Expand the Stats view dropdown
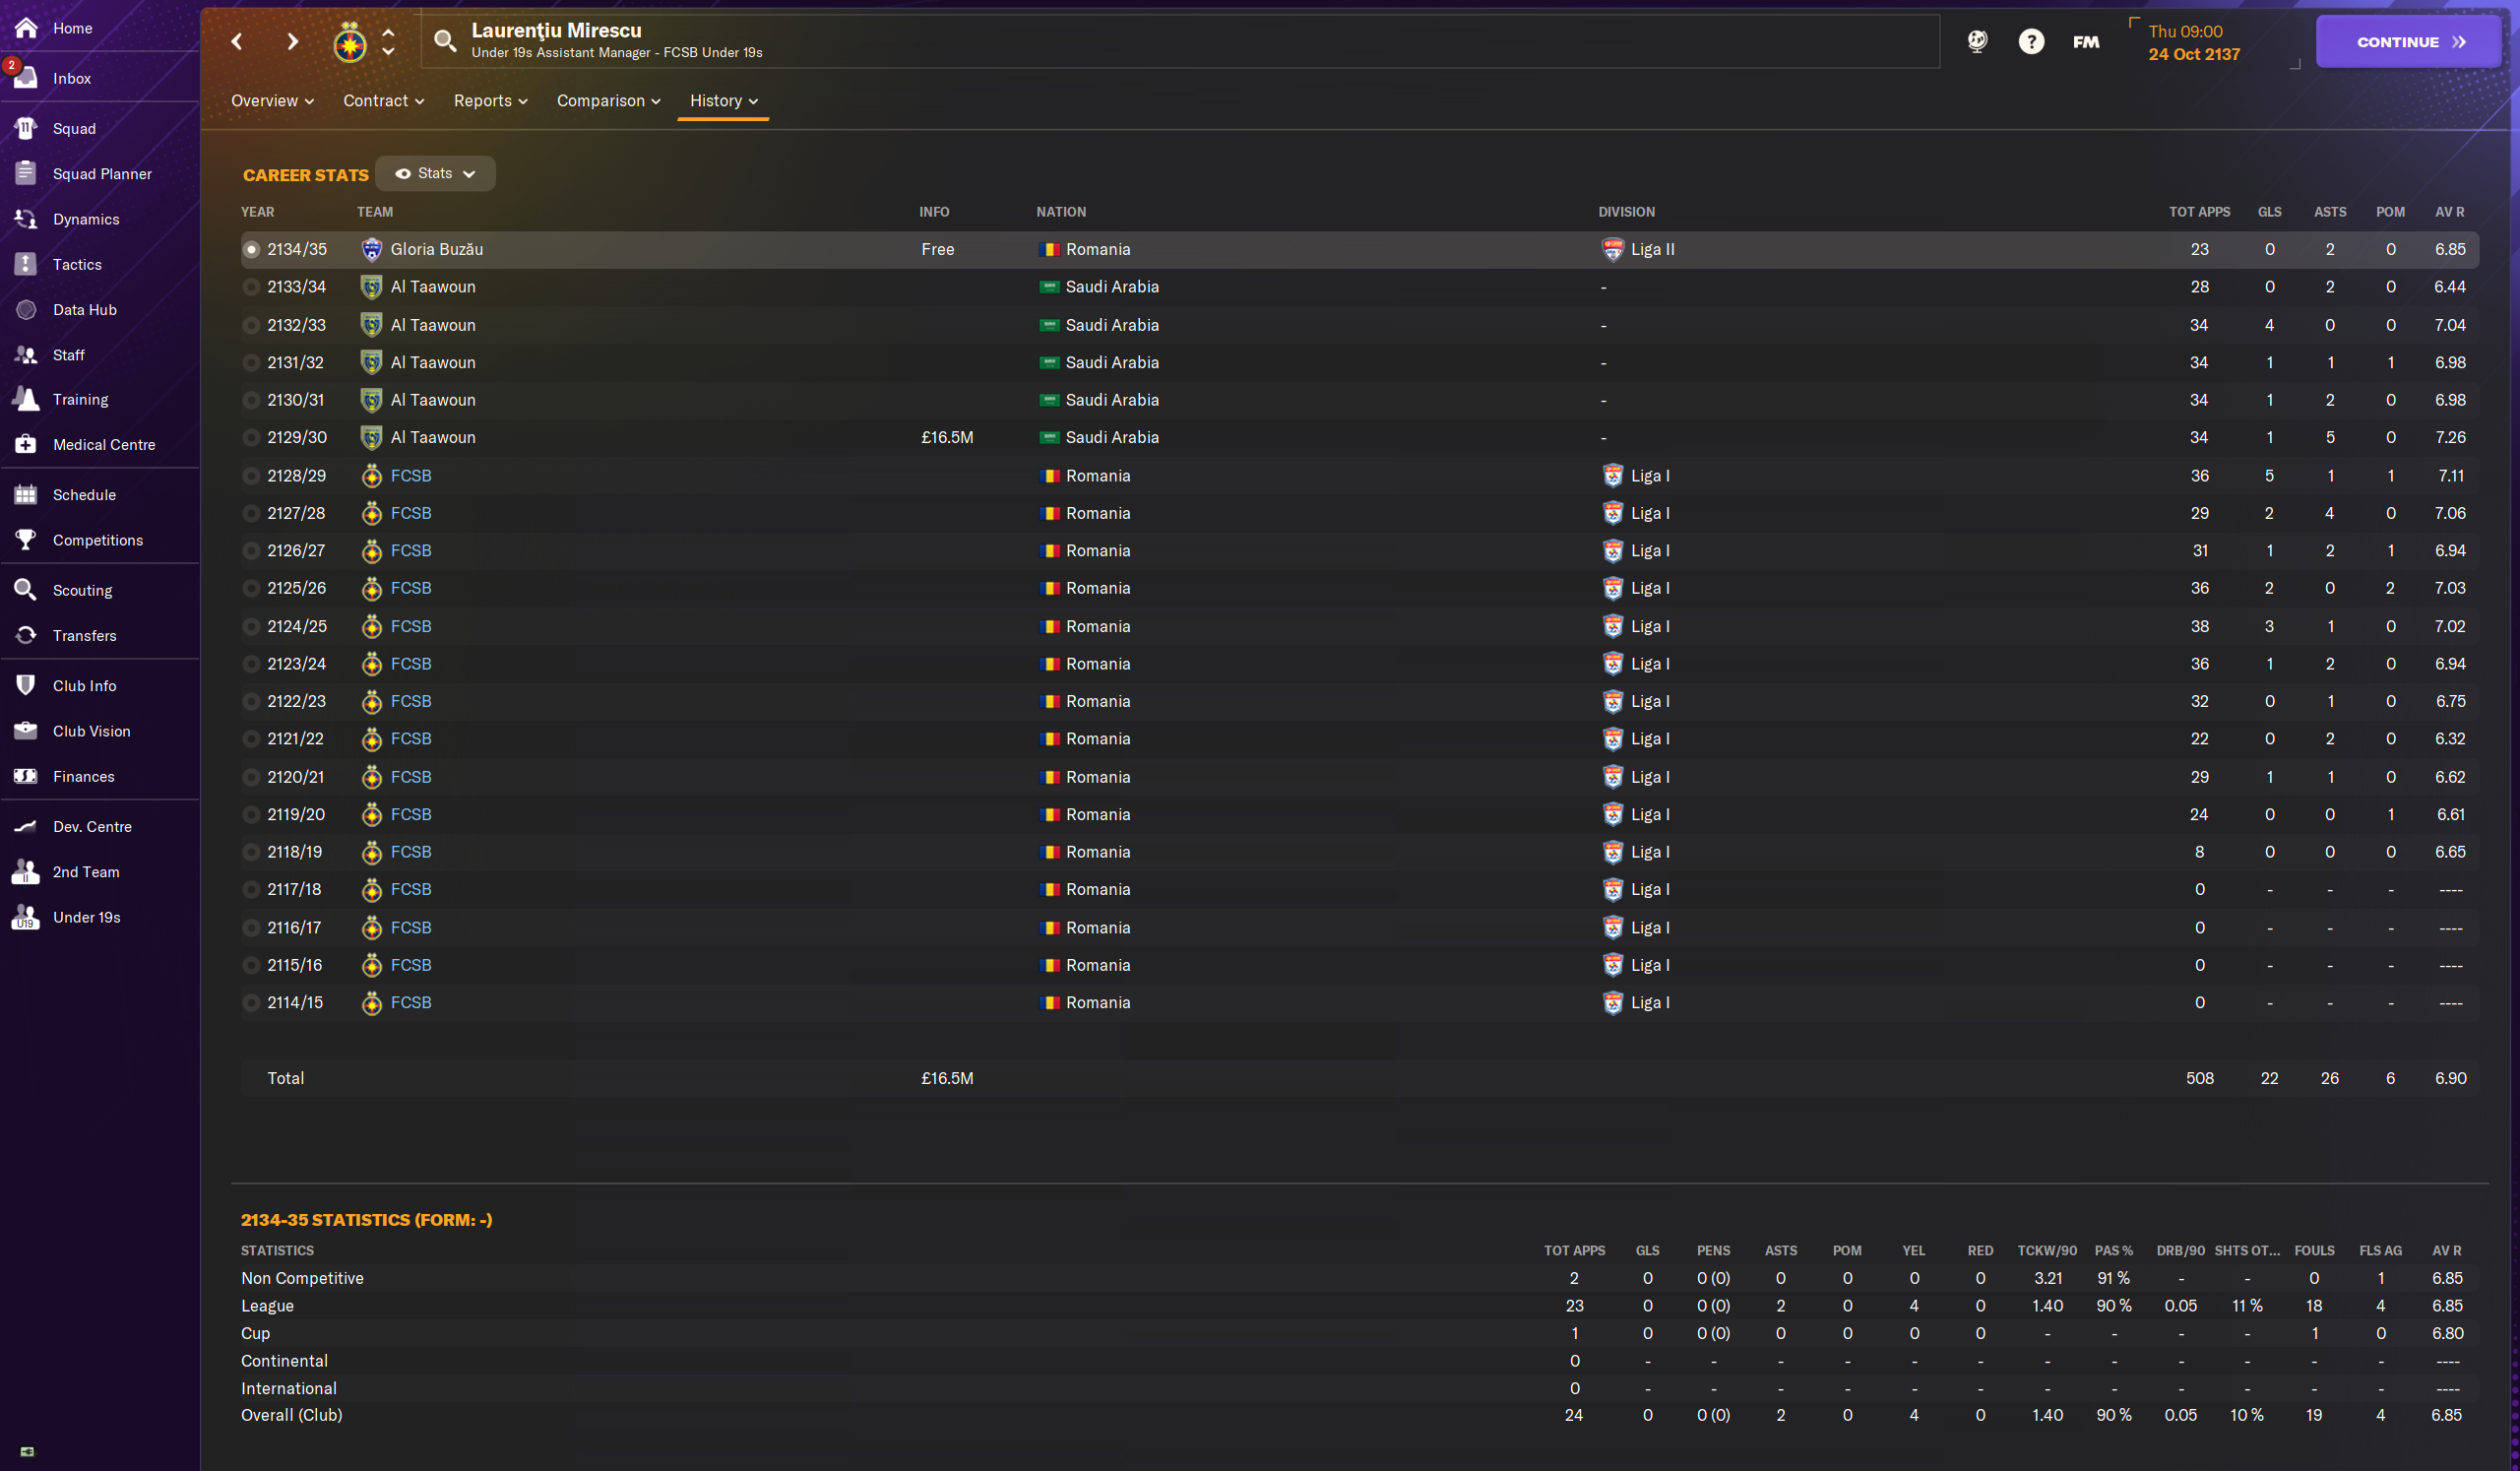 (435, 173)
